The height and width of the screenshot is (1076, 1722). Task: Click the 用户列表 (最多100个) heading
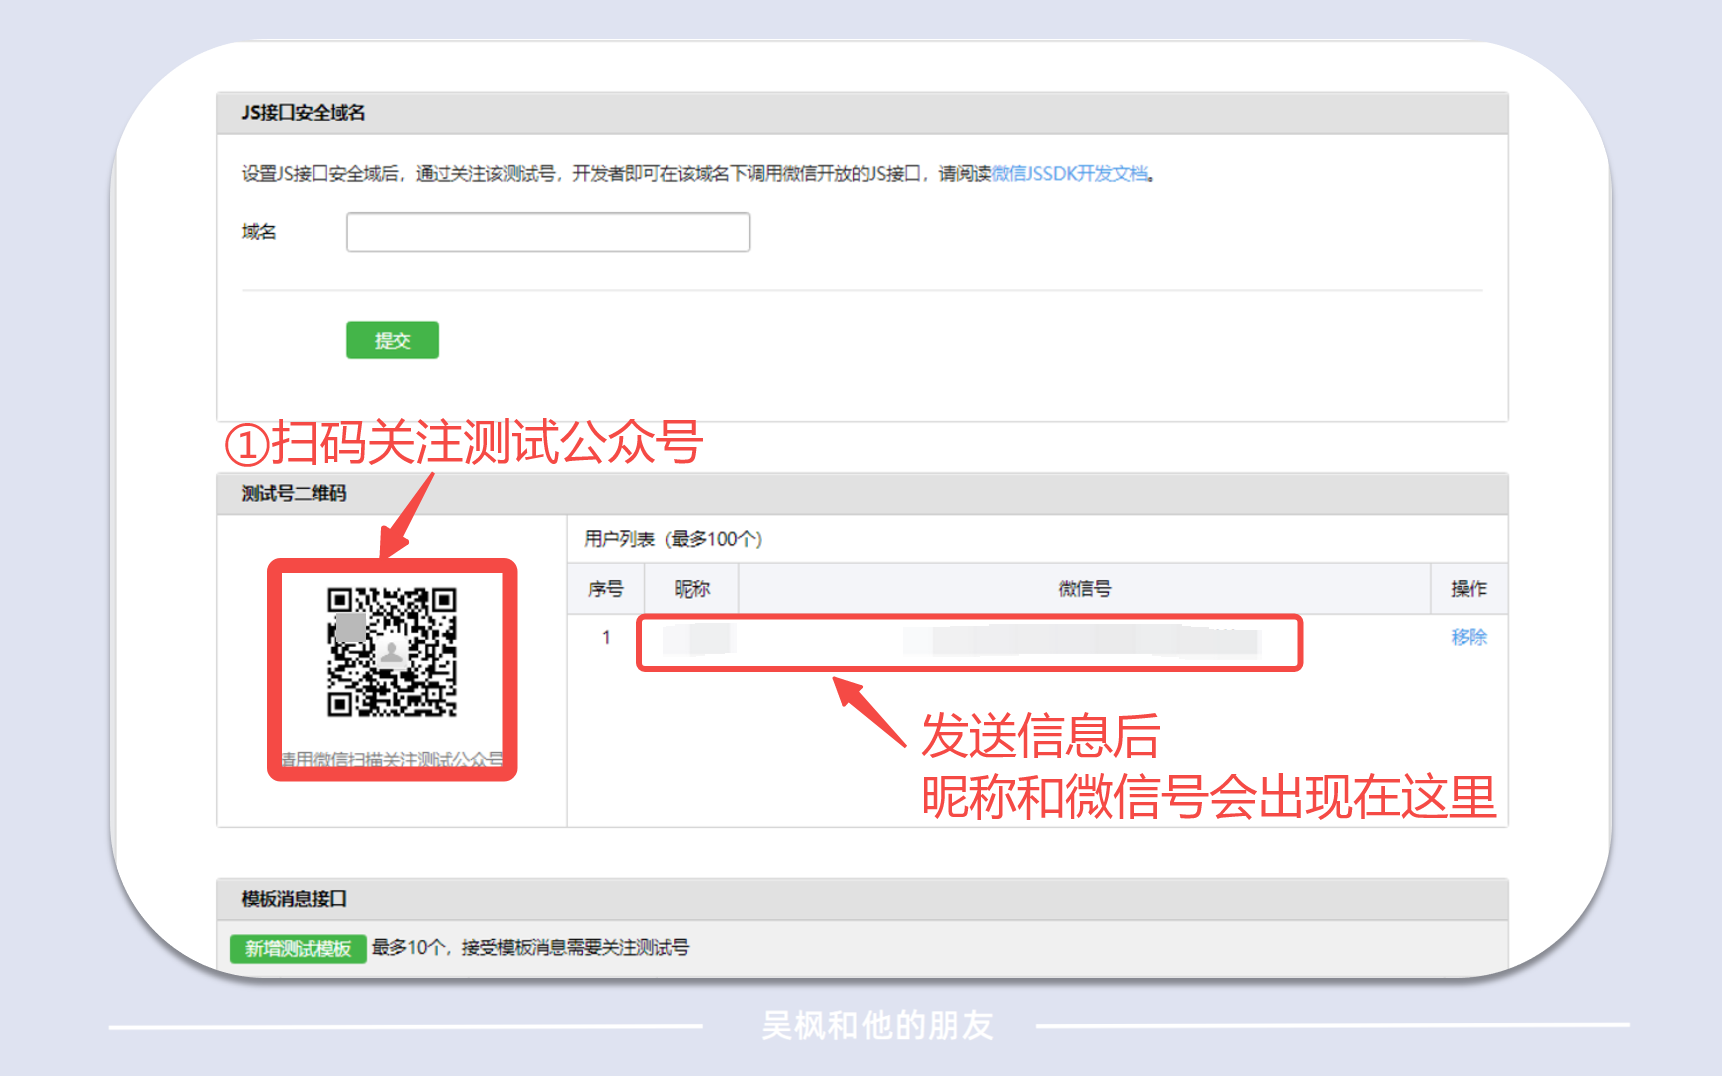(x=673, y=539)
